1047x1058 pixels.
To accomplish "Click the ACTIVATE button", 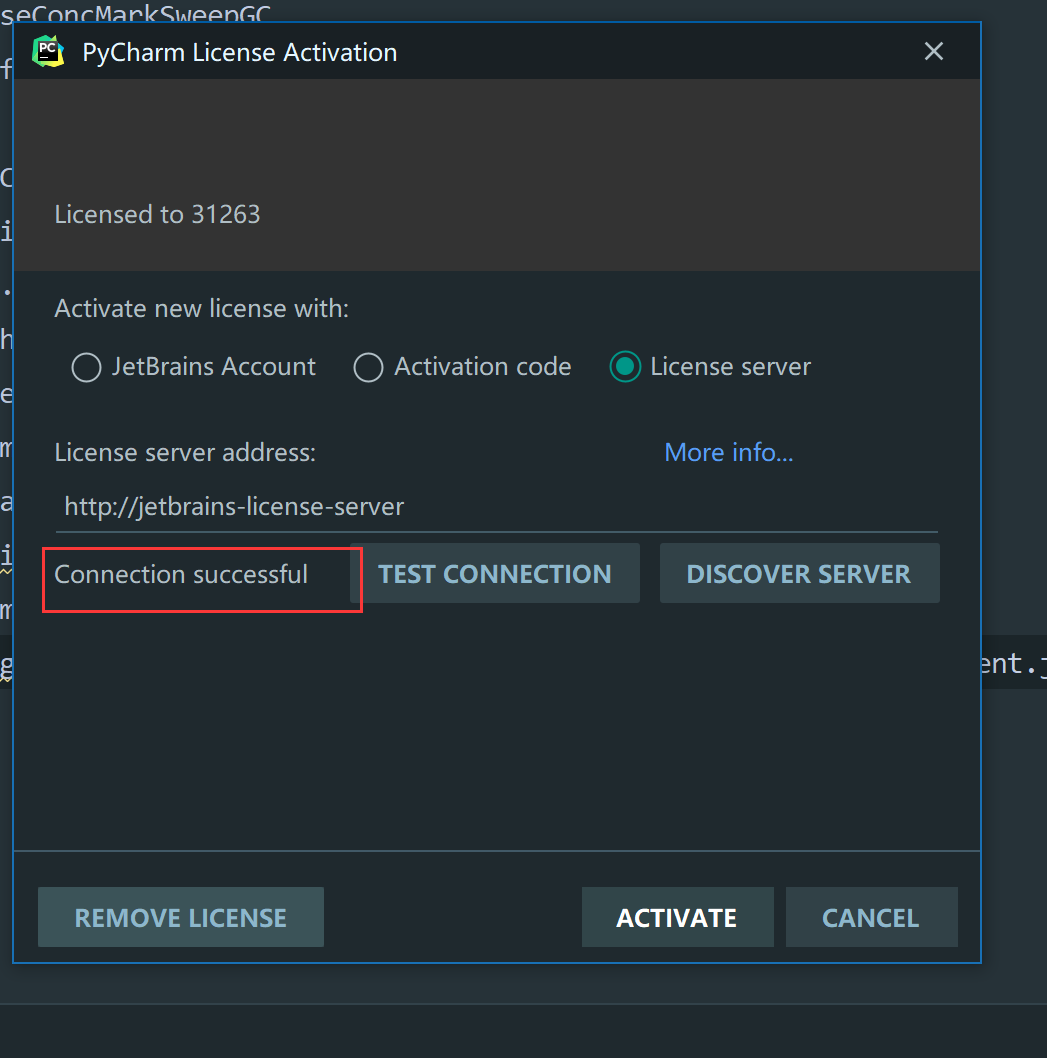I will coord(677,917).
